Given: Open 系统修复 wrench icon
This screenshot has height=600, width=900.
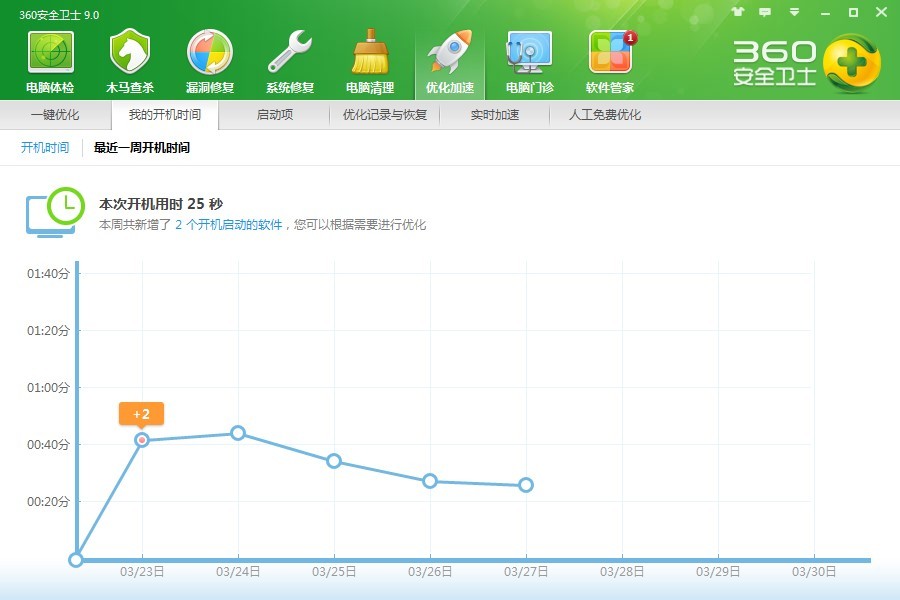Looking at the screenshot, I should pos(290,52).
